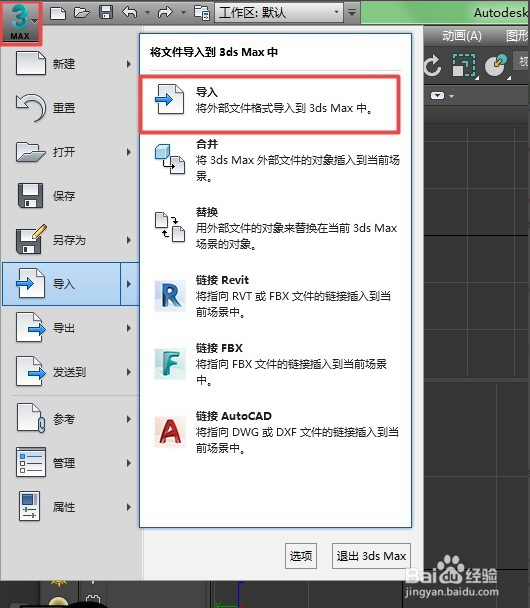Screen dimensions: 530x608
Task: Open the Redo history dropdown arrow
Action: [183, 13]
